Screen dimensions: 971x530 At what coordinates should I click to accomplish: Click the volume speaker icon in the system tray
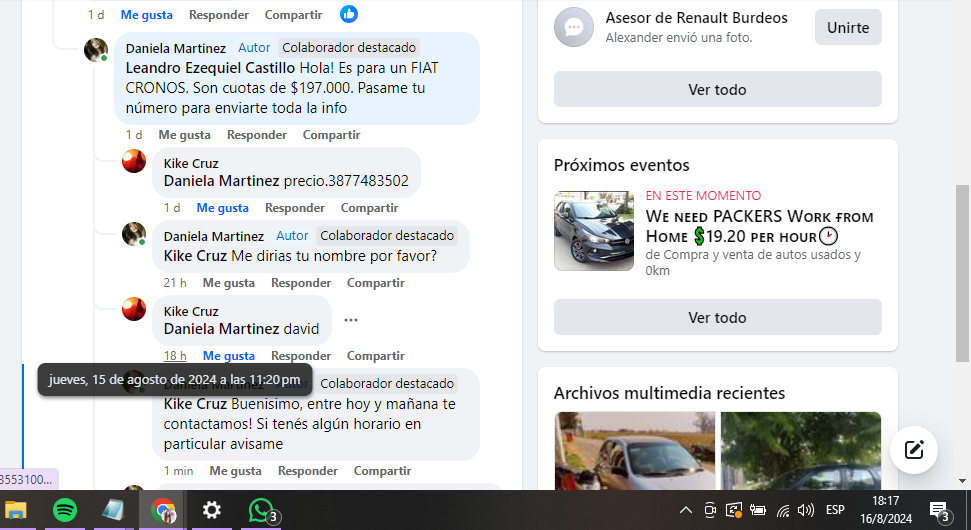805,510
